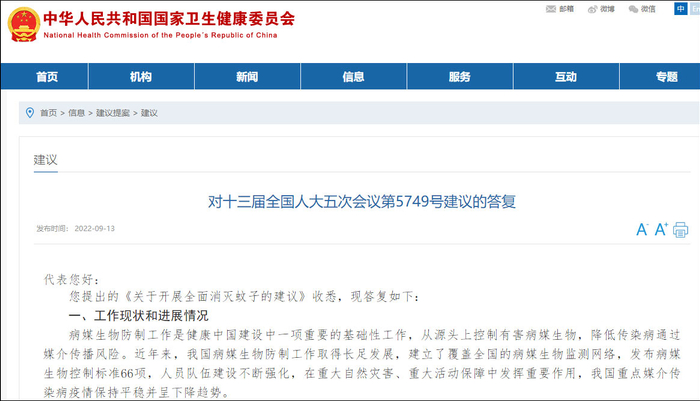
Task: Open the 机构 navigation menu
Action: 141,77
